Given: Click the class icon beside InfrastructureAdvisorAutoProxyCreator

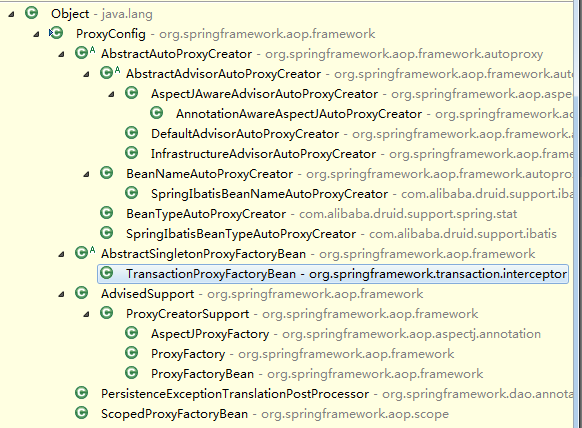Looking at the screenshot, I should tap(131, 153).
